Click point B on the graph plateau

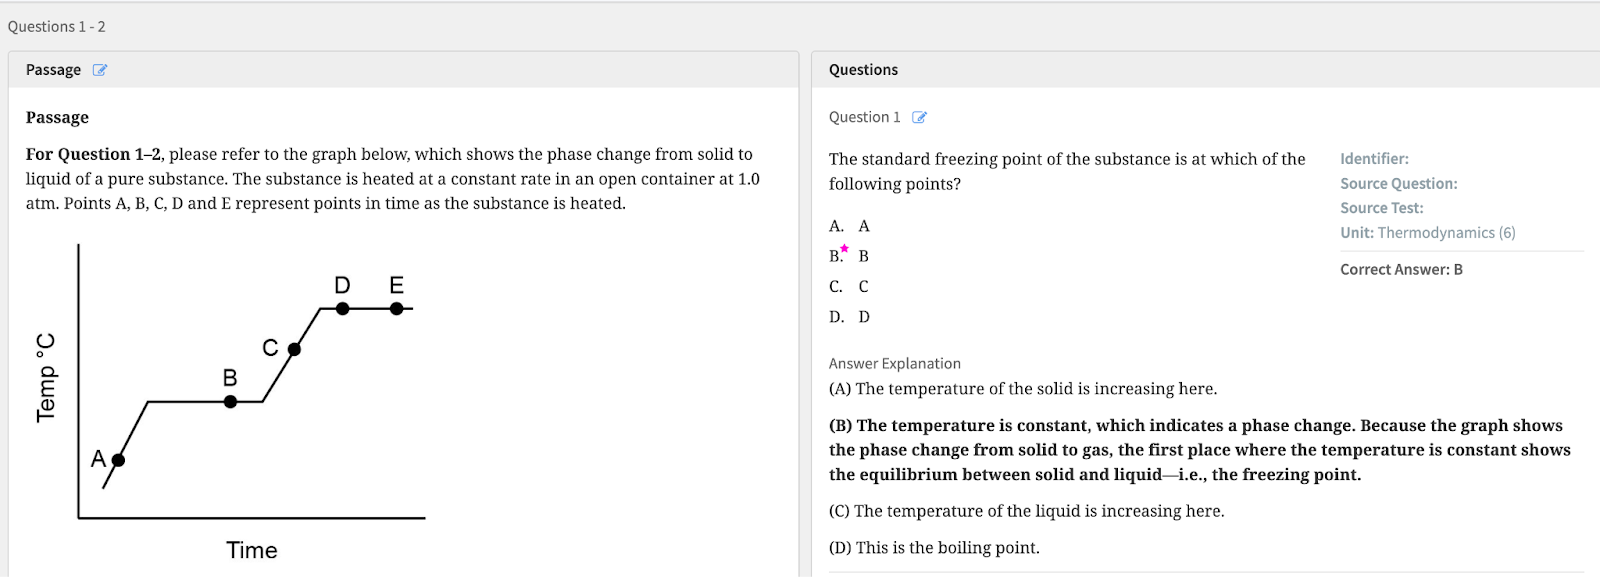point(230,402)
